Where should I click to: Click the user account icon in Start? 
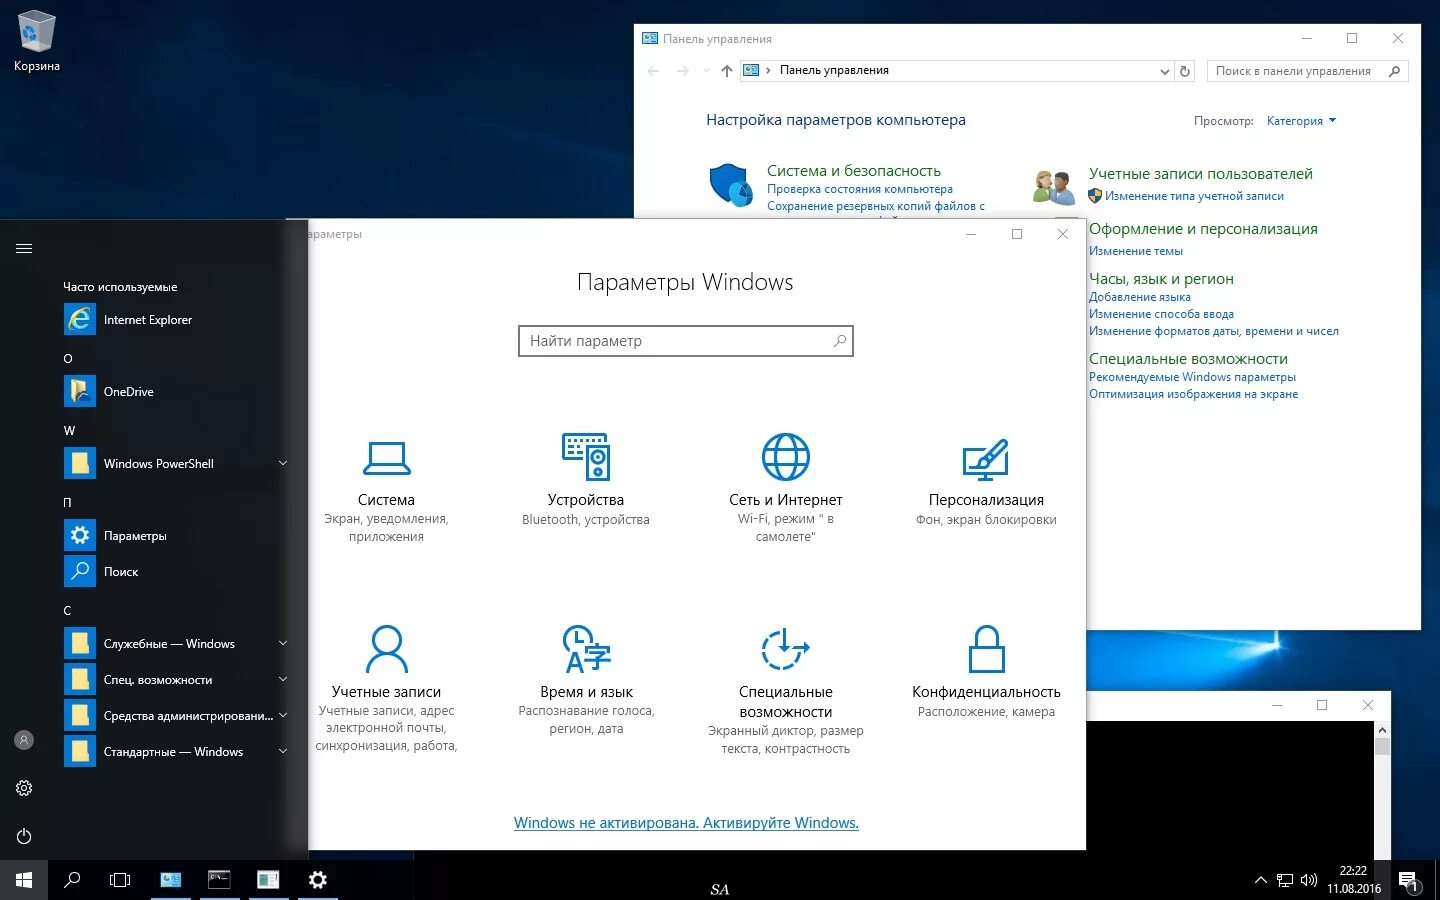click(x=24, y=740)
